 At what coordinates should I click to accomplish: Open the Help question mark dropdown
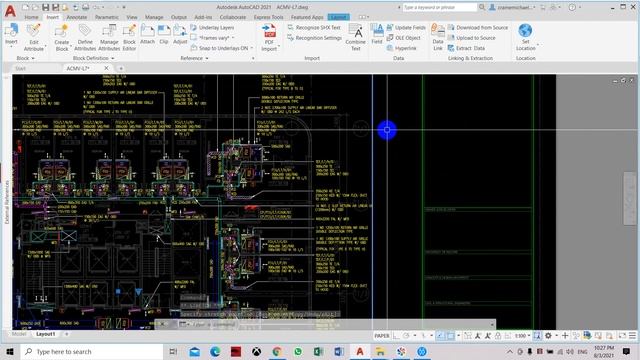pos(575,7)
